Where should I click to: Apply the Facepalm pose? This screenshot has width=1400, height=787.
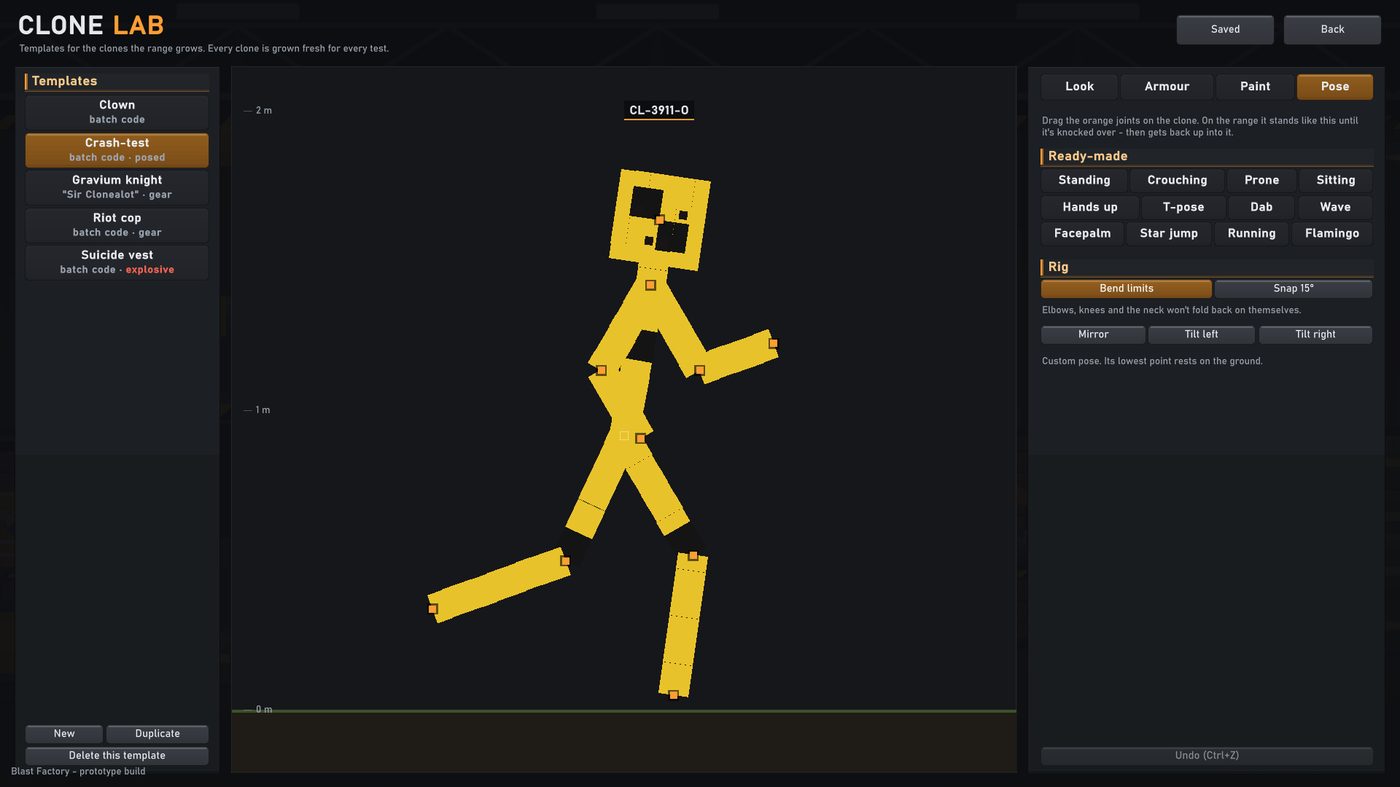[1082, 234]
